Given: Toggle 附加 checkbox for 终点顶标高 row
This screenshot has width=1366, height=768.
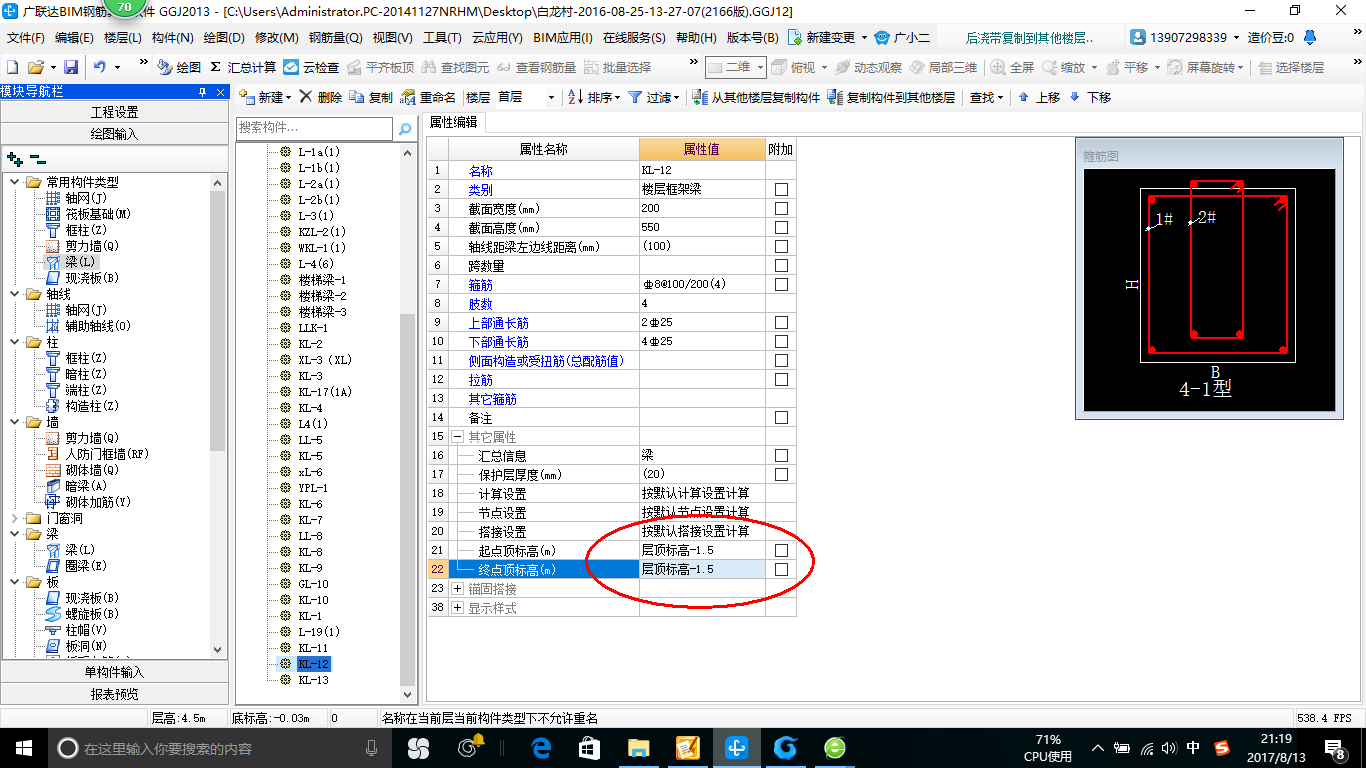Looking at the screenshot, I should pyautogui.click(x=781, y=570).
